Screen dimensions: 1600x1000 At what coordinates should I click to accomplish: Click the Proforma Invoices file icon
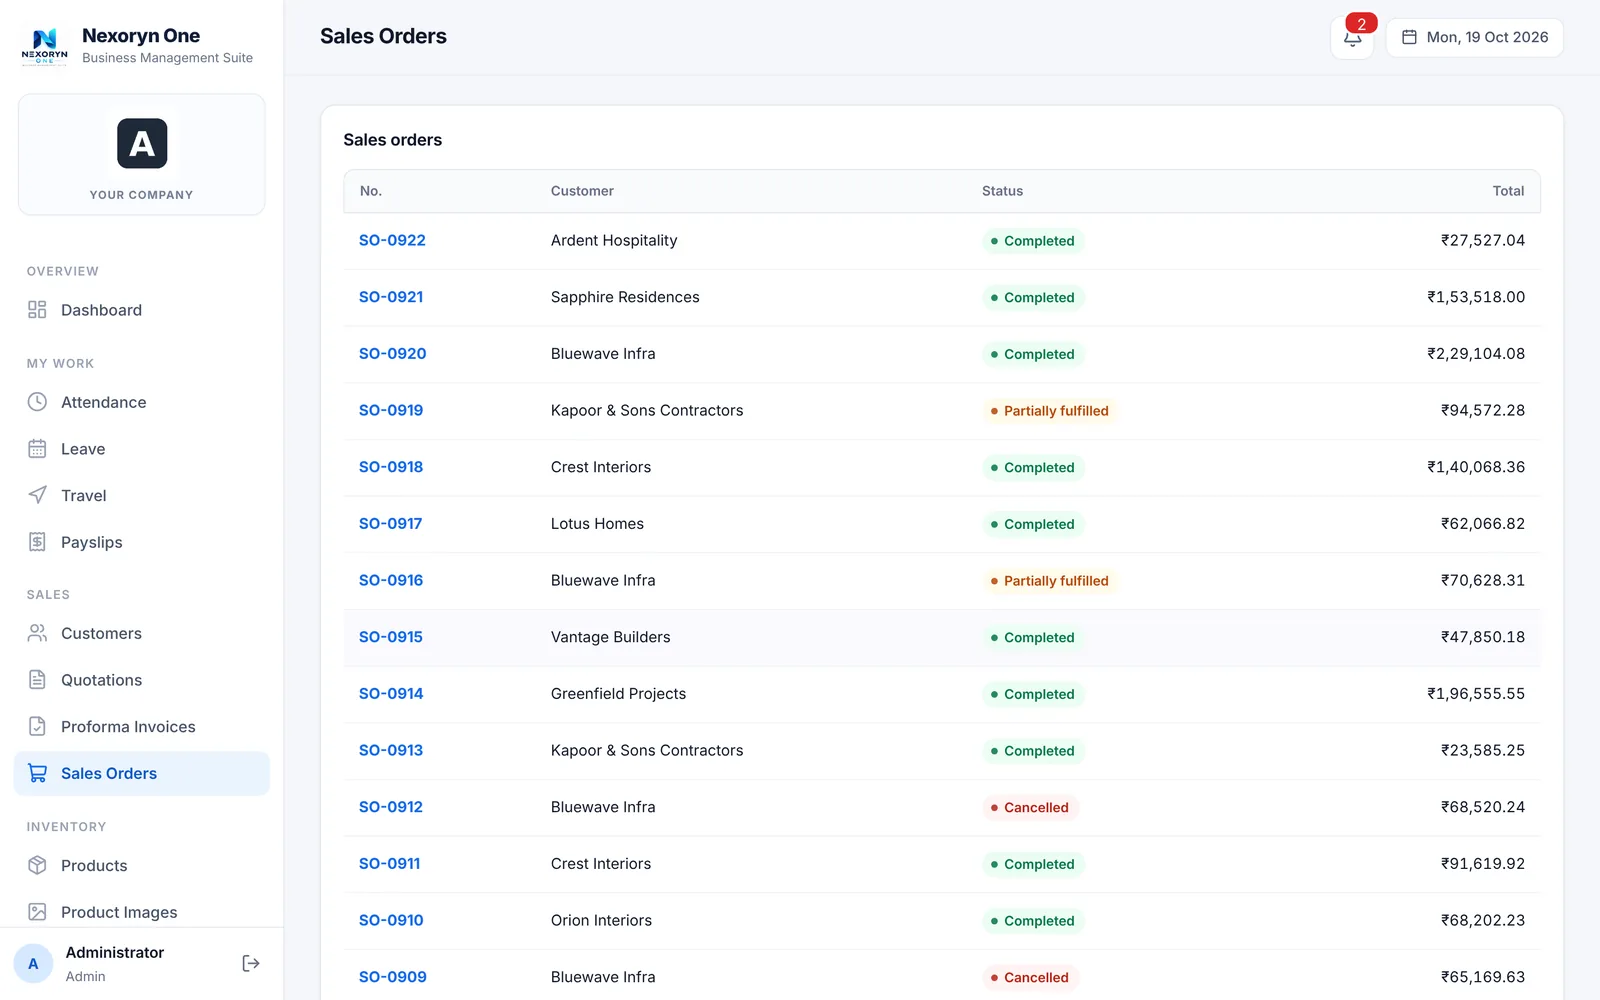tap(37, 726)
